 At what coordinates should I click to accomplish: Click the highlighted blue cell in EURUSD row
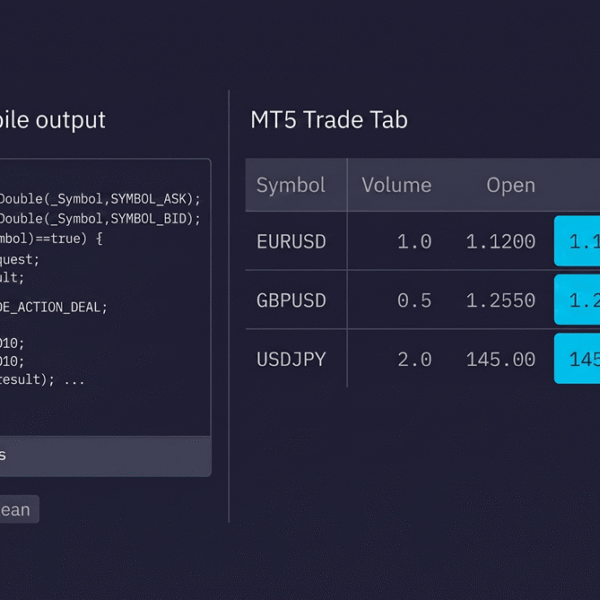tap(577, 241)
